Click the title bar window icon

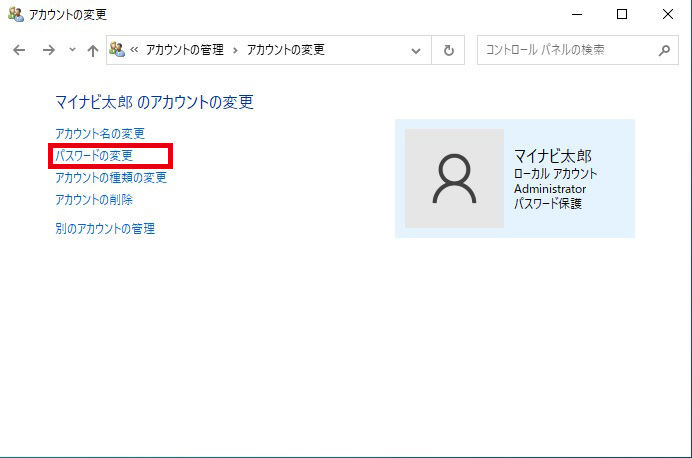tap(16, 15)
